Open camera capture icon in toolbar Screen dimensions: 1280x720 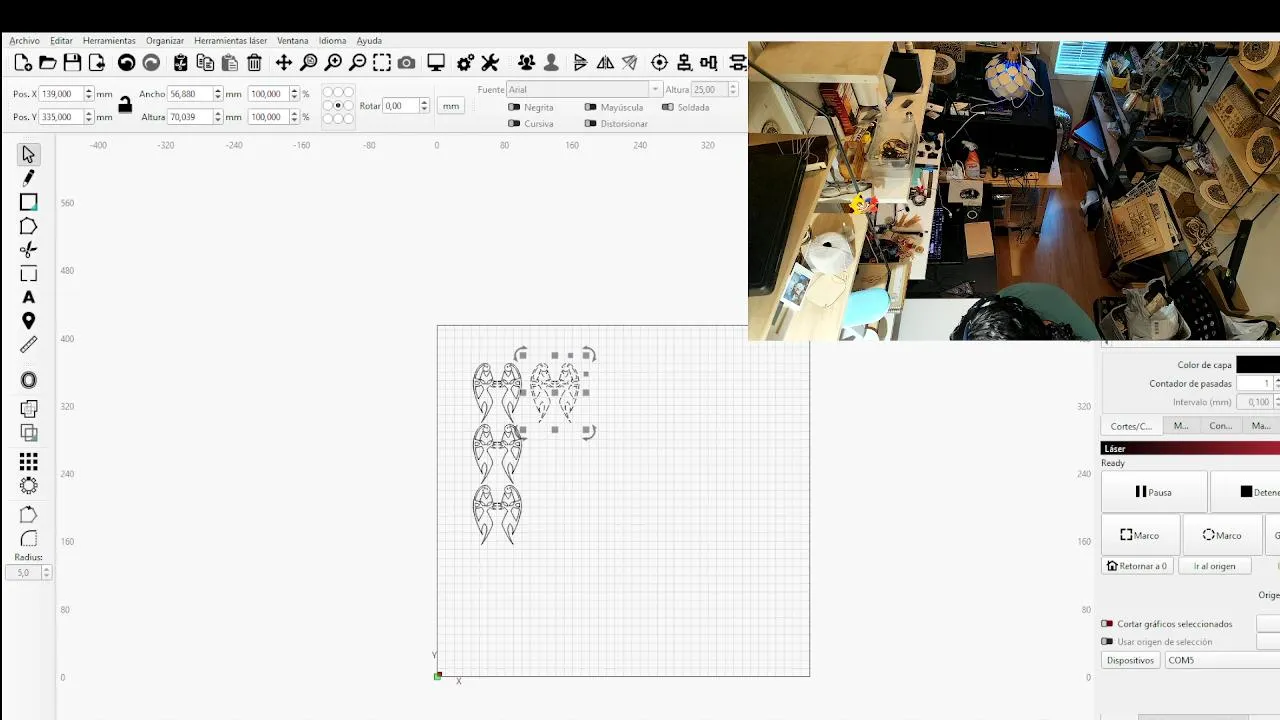pos(406,63)
